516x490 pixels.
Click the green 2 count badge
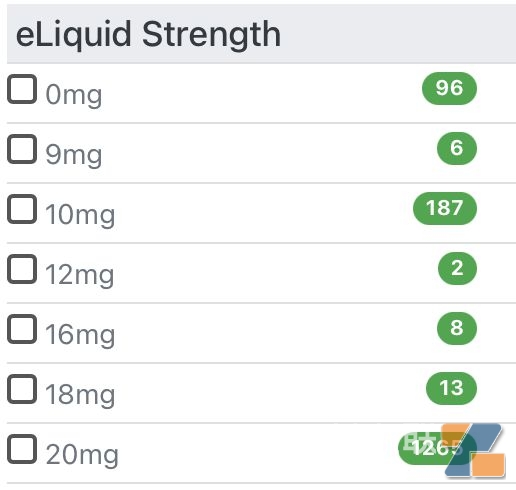pos(457,268)
